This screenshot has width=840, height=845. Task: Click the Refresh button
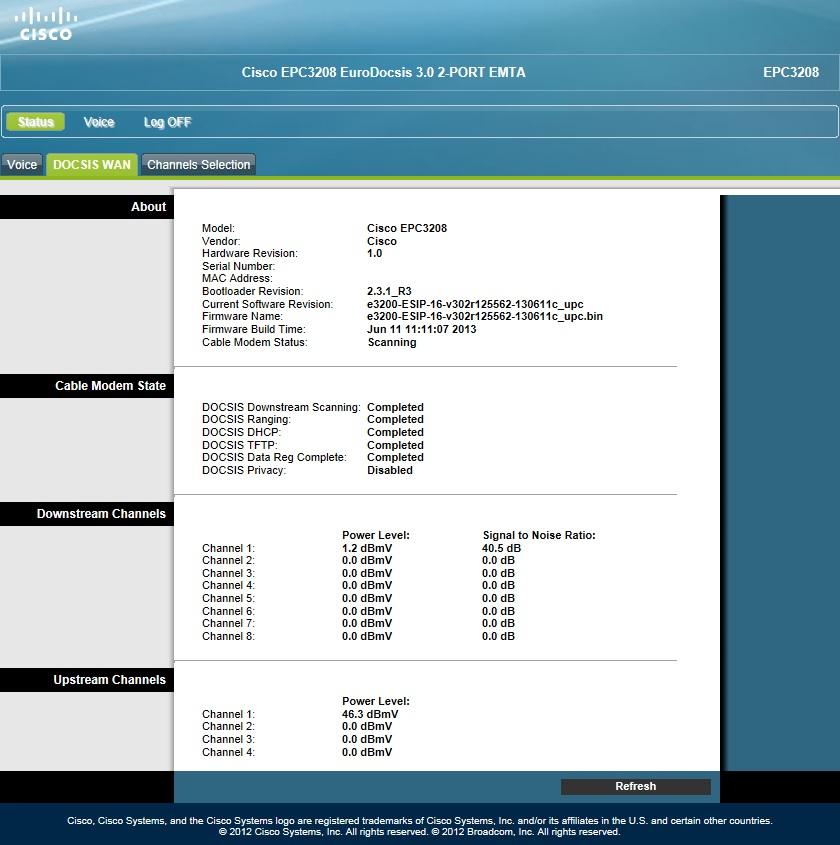point(636,786)
